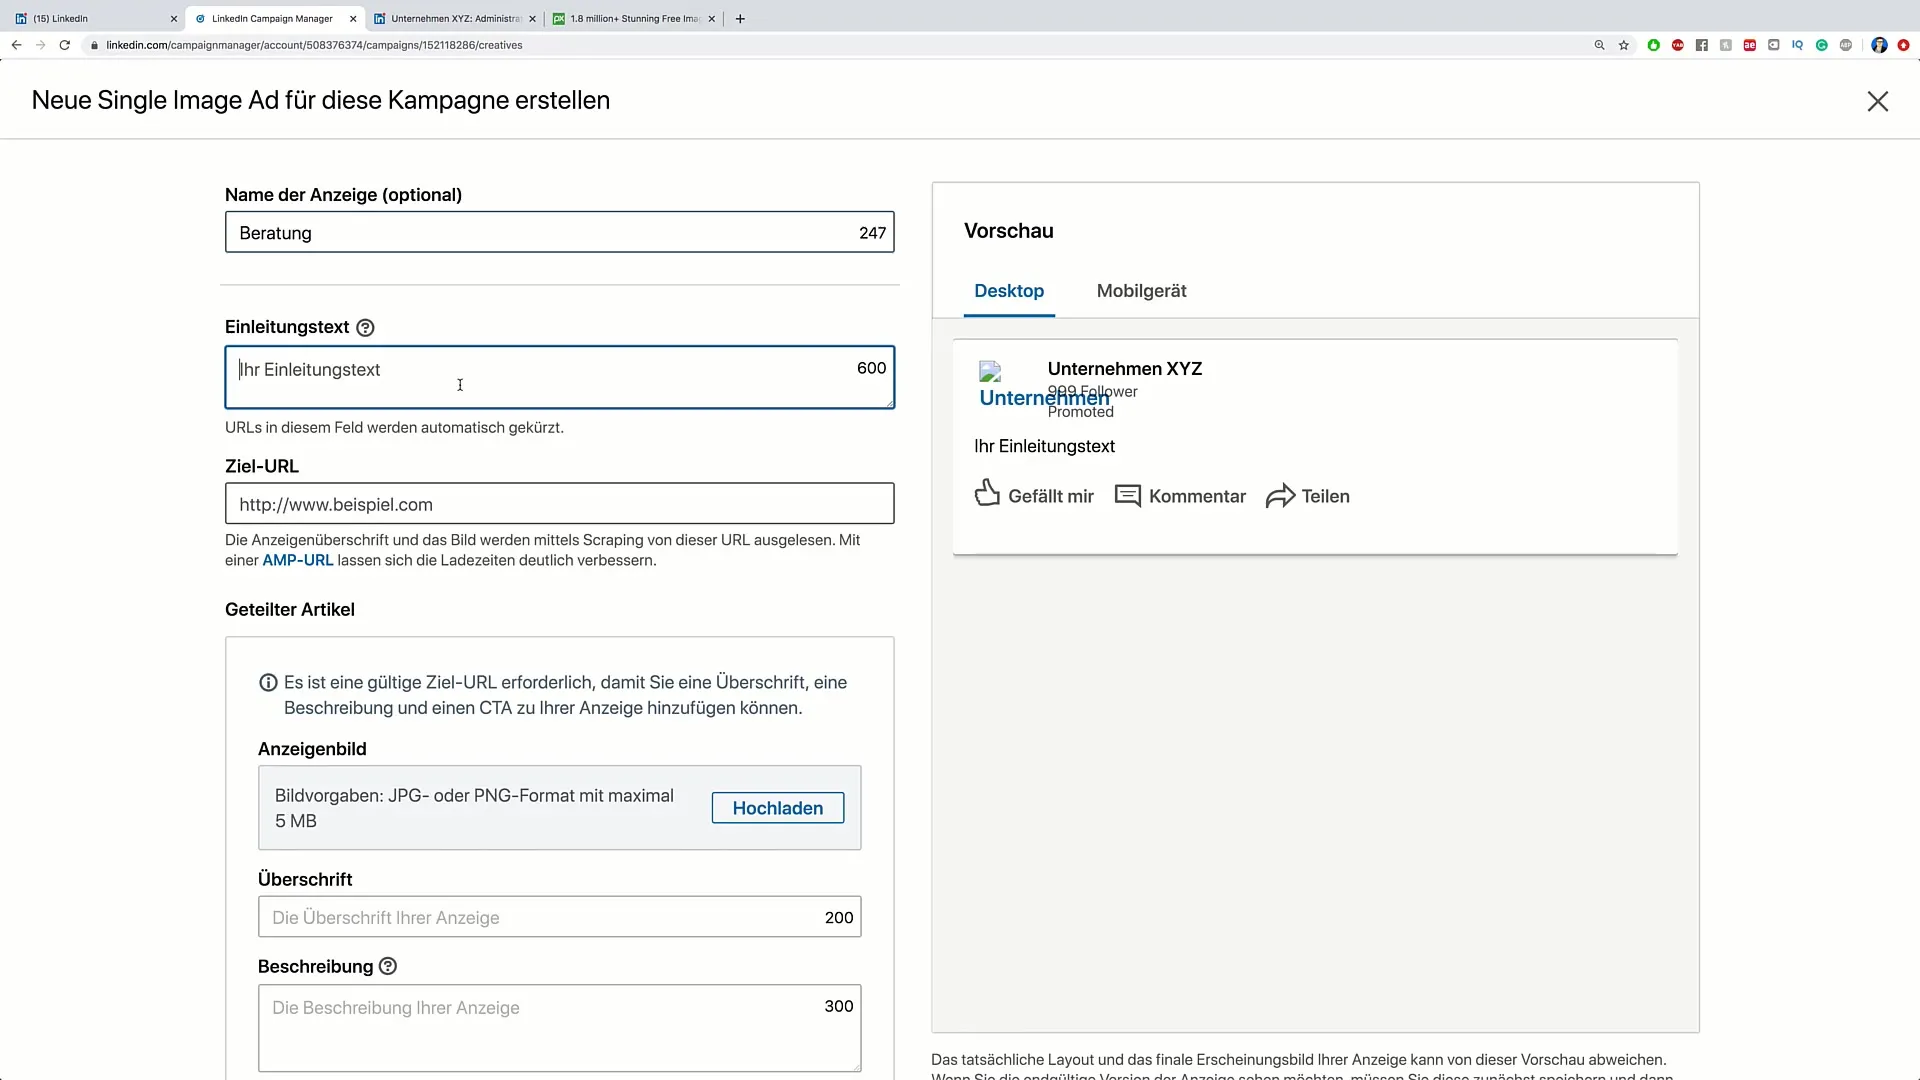Bookmark page with the star icon
The width and height of the screenshot is (1920, 1080).
coord(1624,45)
